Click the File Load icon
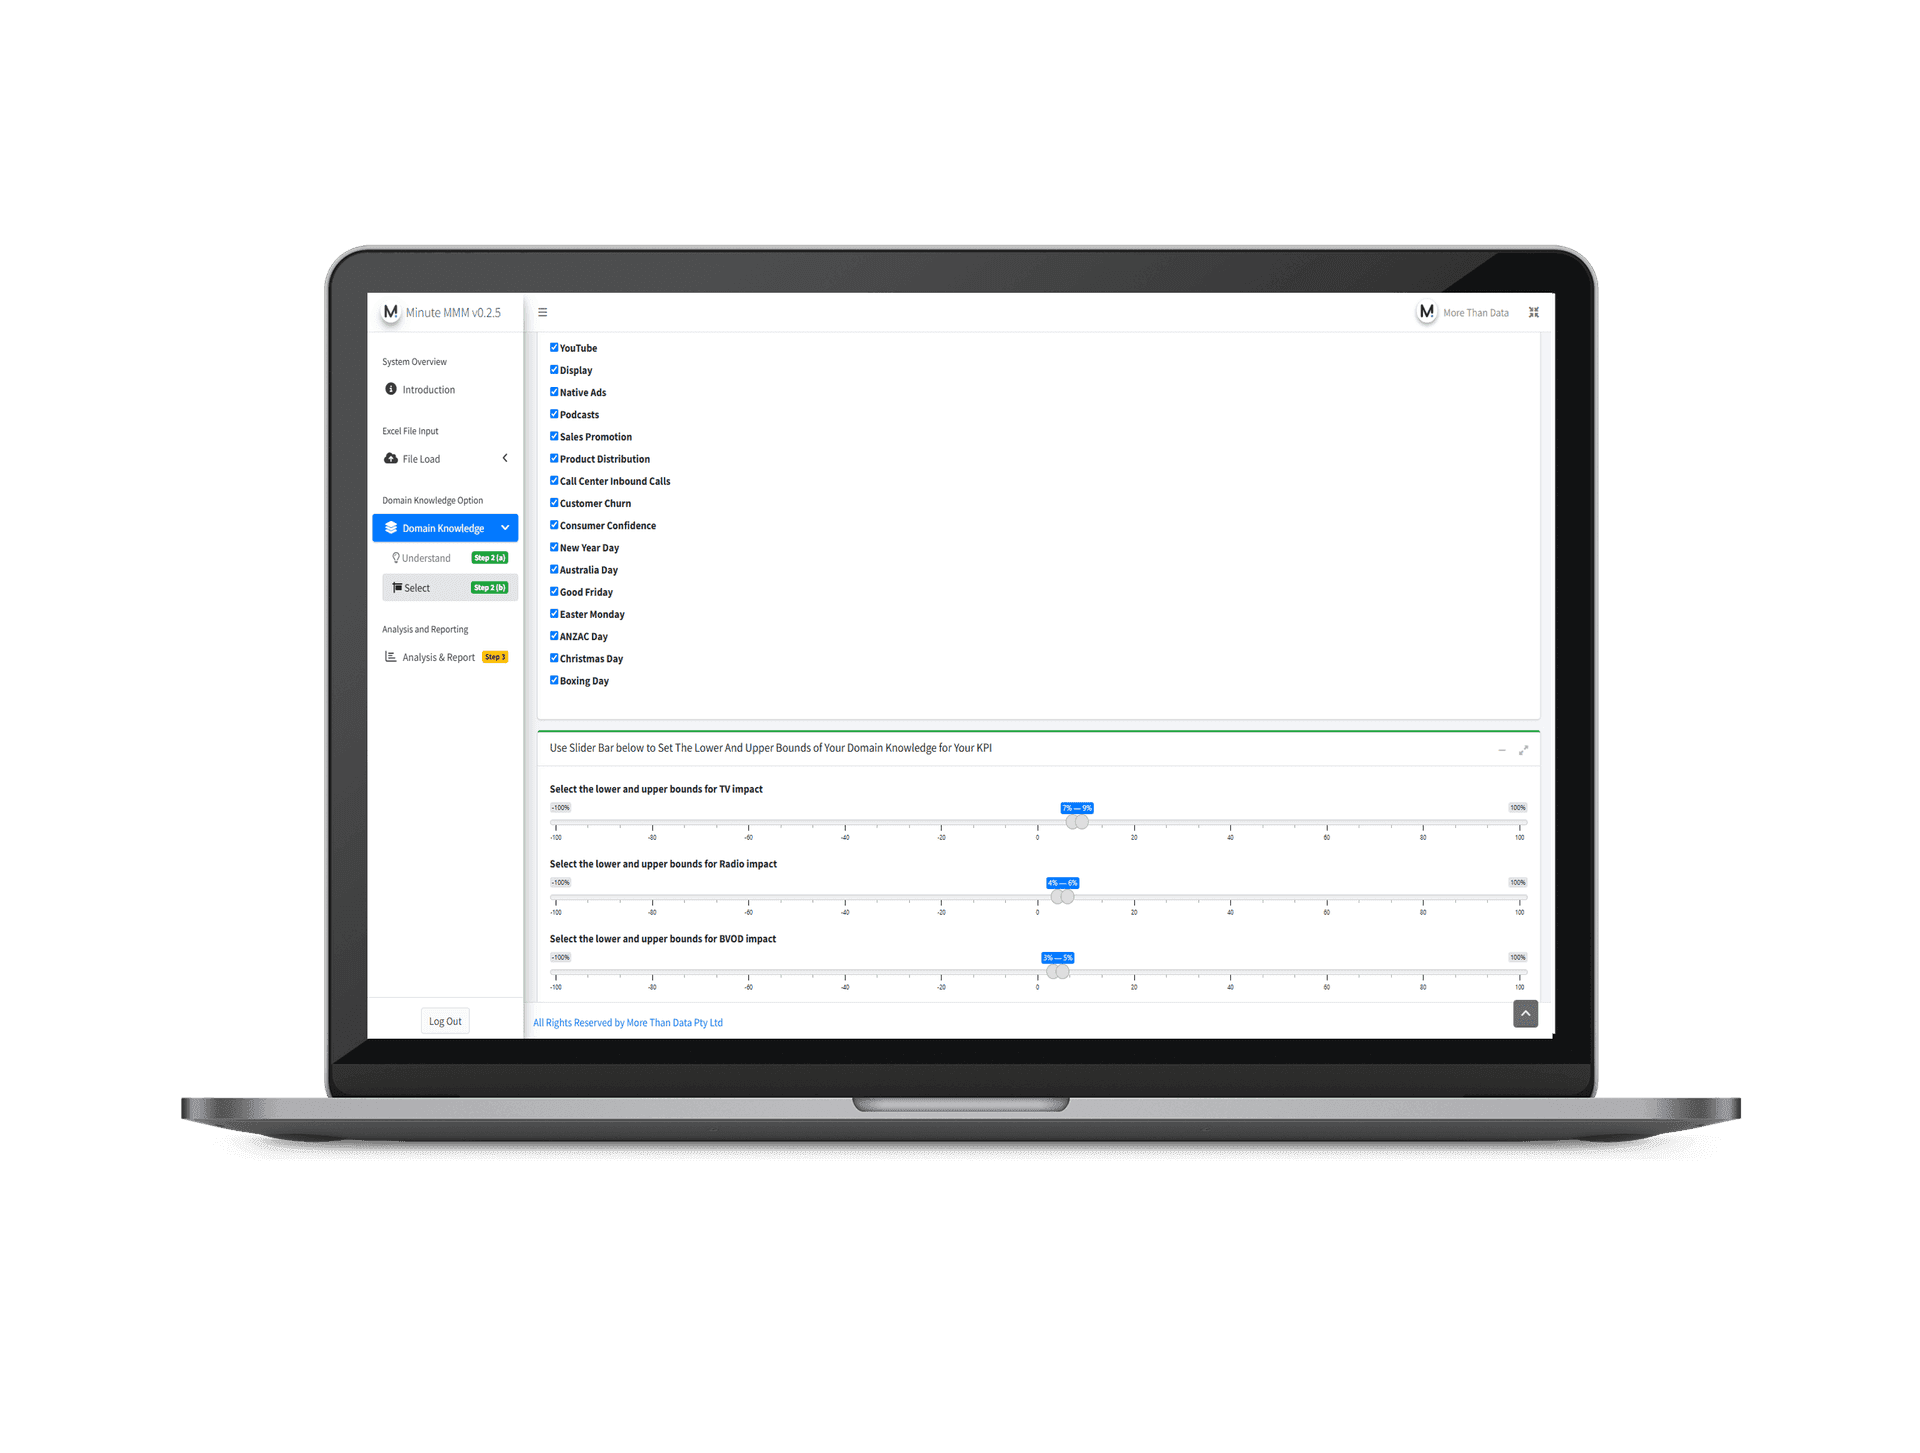 click(392, 458)
